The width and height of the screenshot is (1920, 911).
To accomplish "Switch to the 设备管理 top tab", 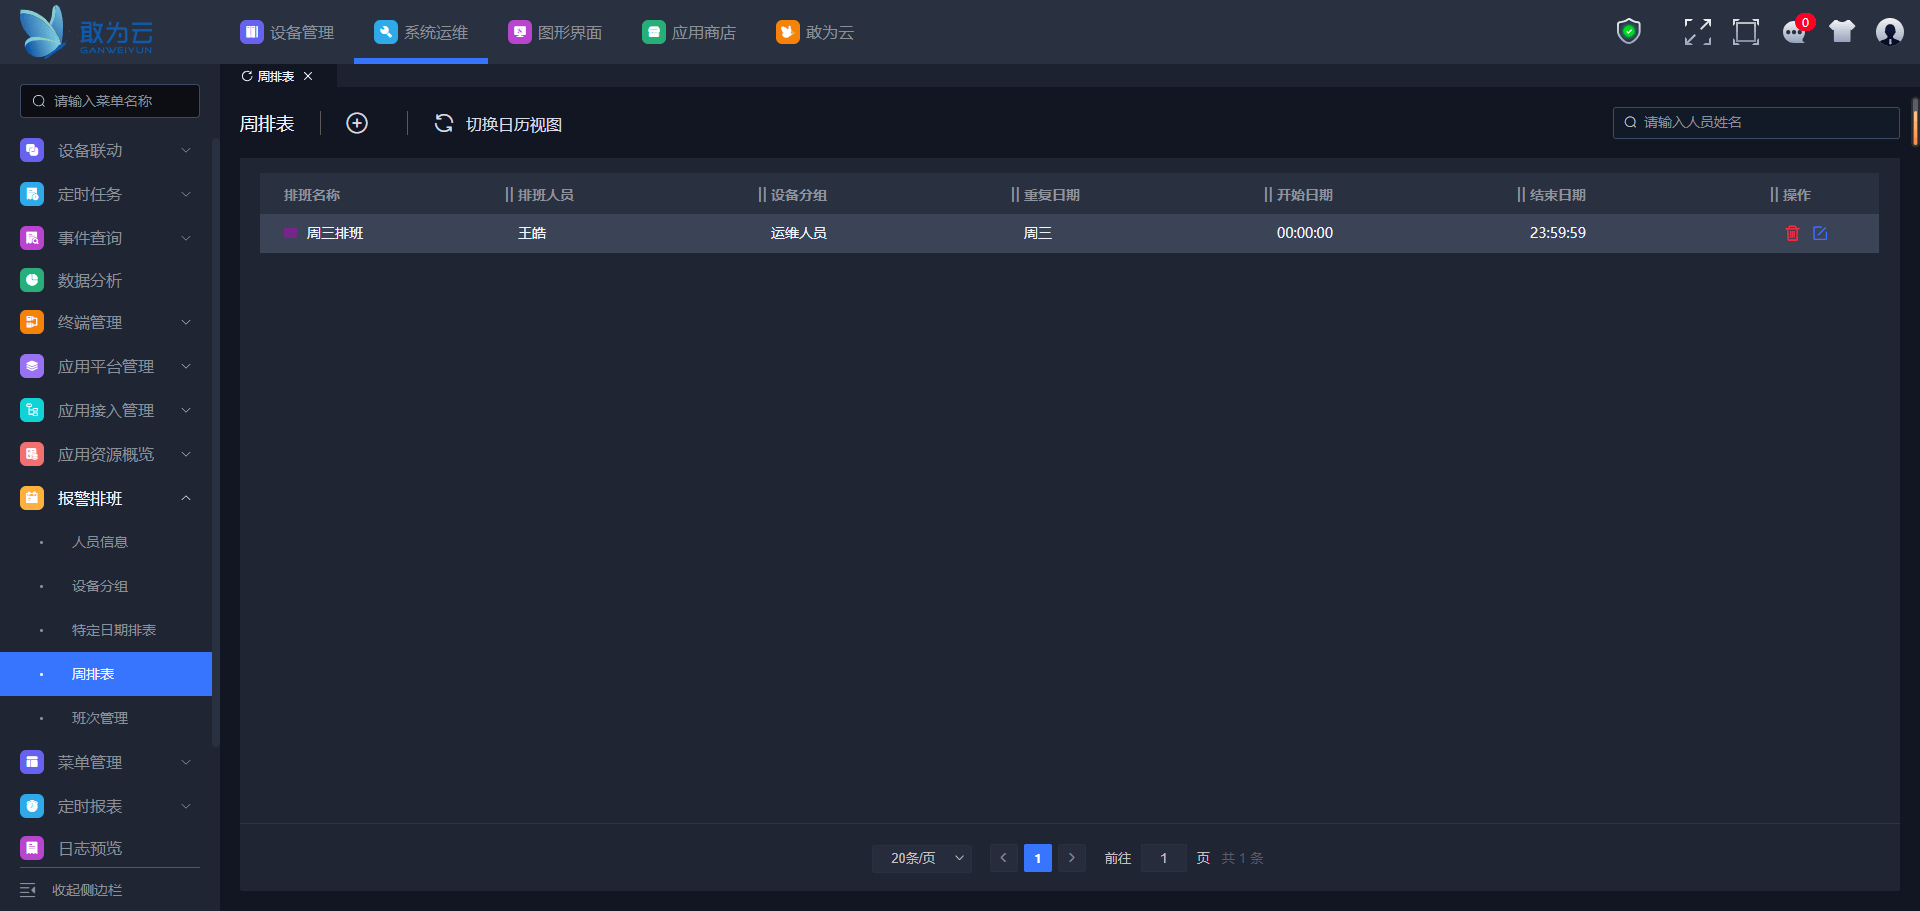I will 287,32.
